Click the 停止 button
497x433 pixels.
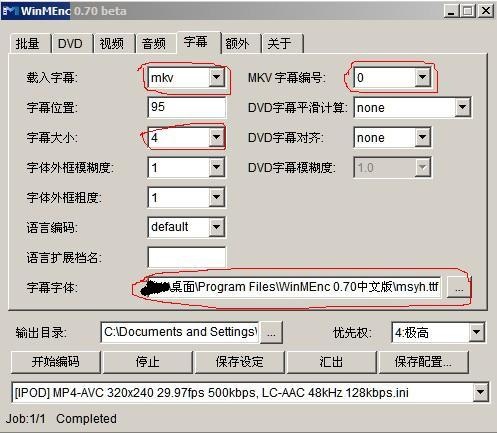click(148, 362)
